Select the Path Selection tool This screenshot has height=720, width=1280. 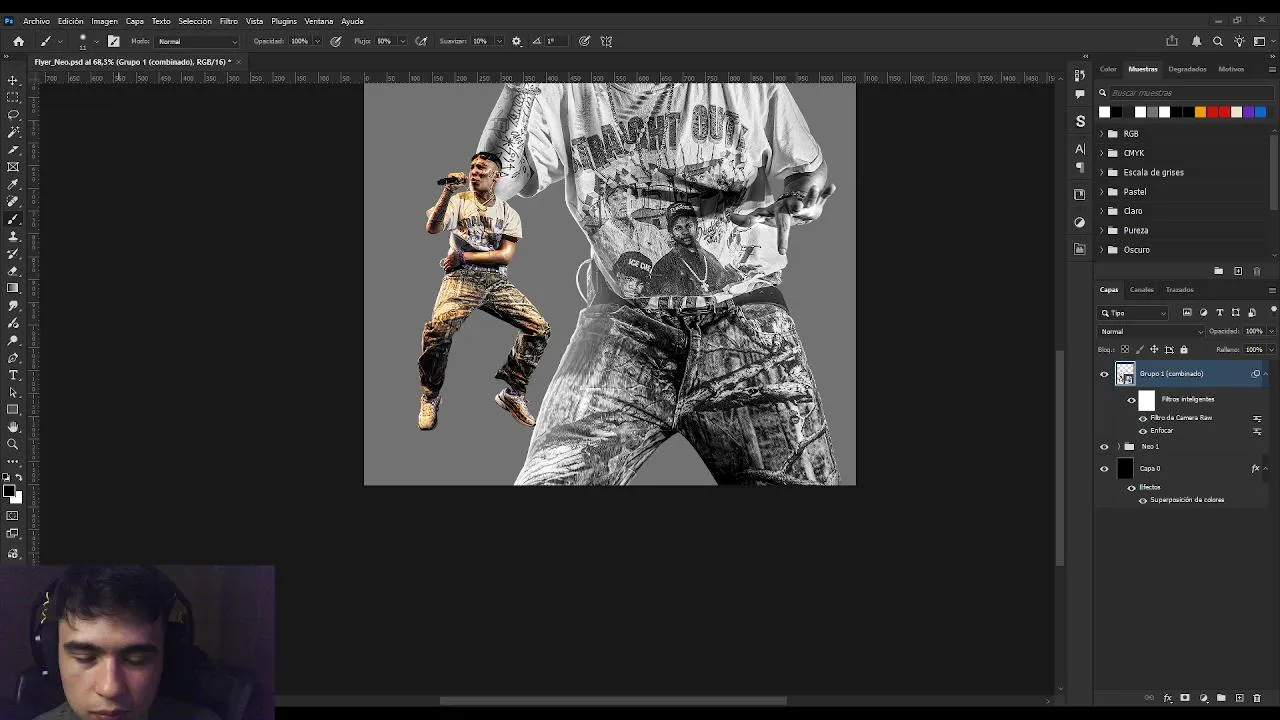click(x=13, y=392)
